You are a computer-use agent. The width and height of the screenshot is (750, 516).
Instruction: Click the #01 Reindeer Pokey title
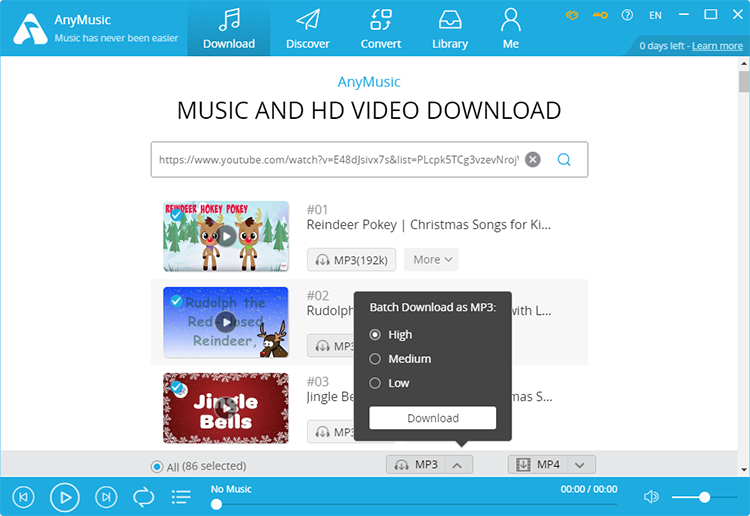(429, 225)
